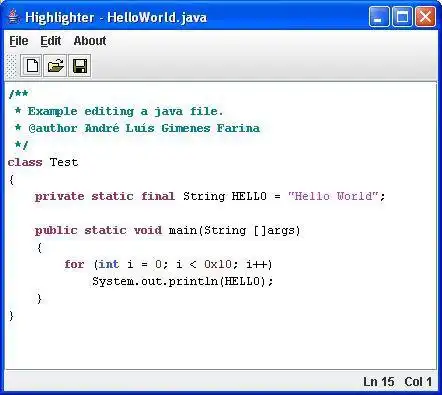Open the Edit menu
This screenshot has height=395, width=442.
click(51, 41)
